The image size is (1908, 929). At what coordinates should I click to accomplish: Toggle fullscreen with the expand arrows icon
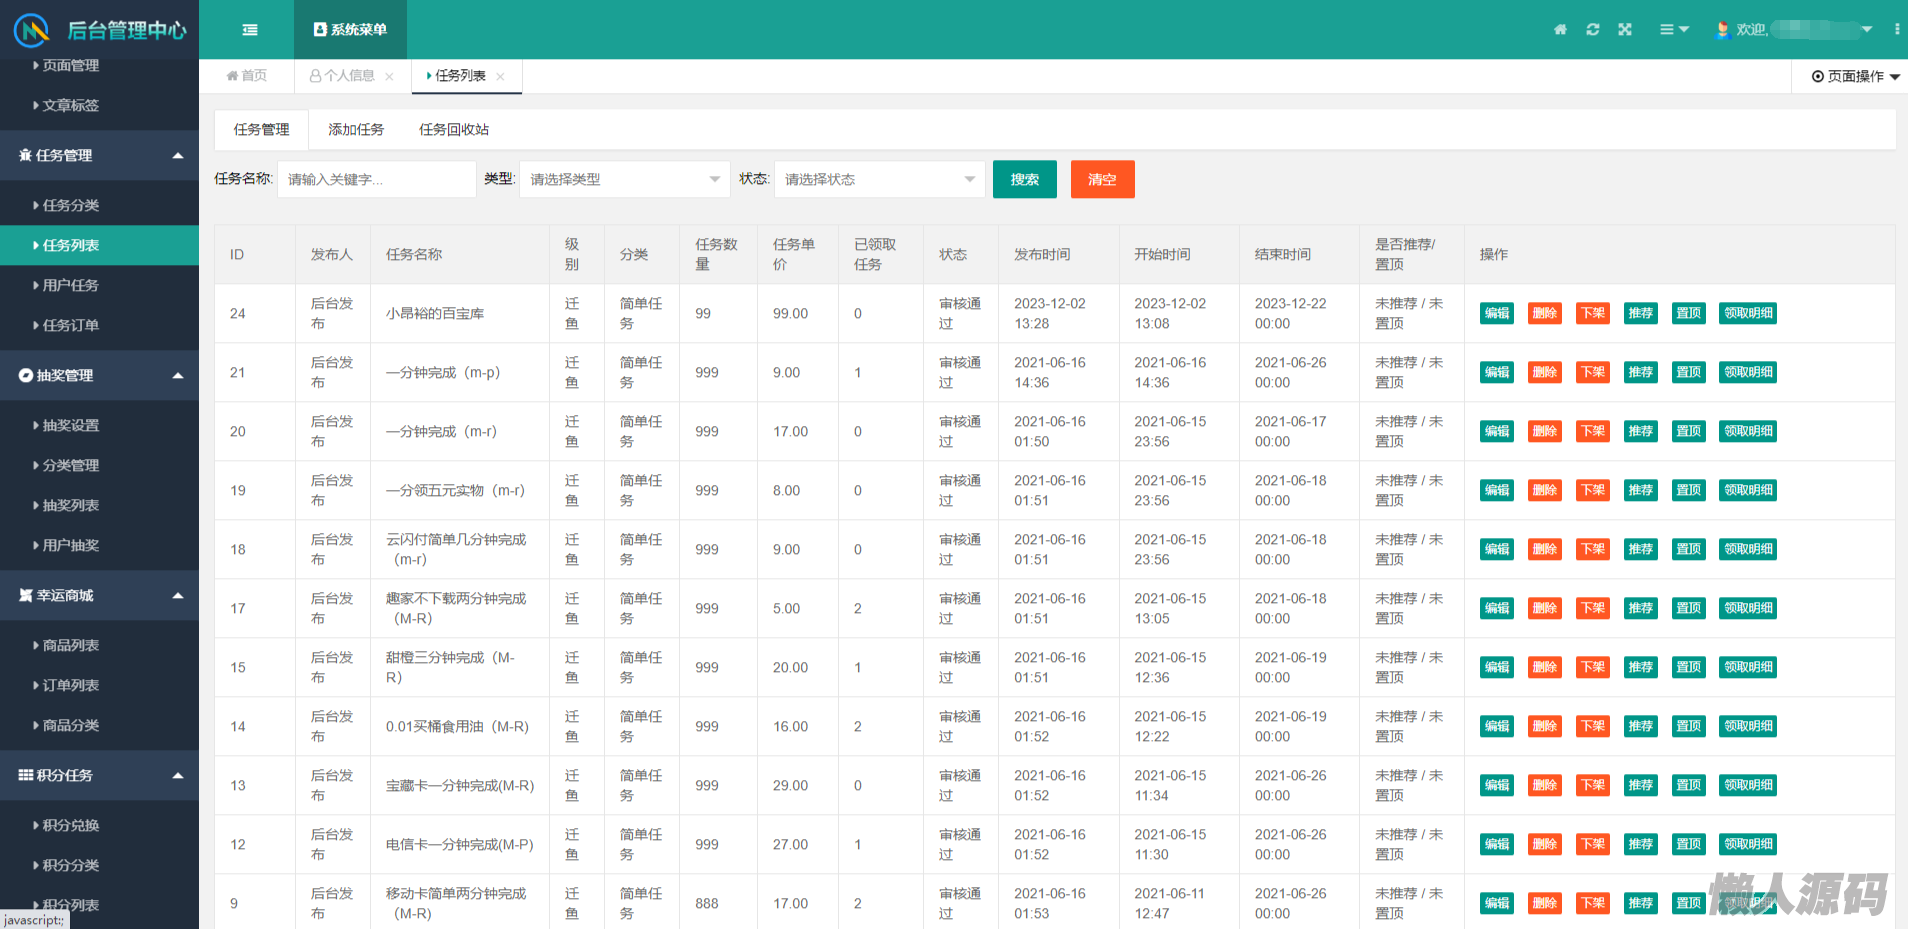coord(1625,30)
